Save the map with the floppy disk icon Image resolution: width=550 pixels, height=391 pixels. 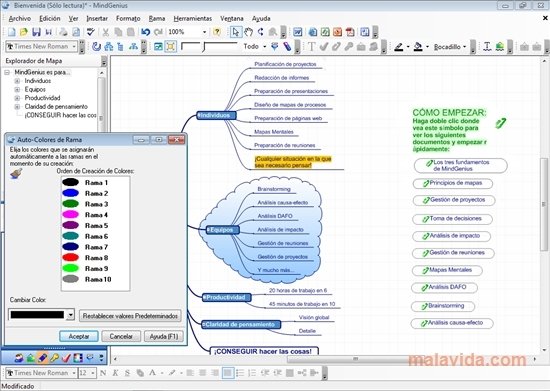click(x=36, y=32)
